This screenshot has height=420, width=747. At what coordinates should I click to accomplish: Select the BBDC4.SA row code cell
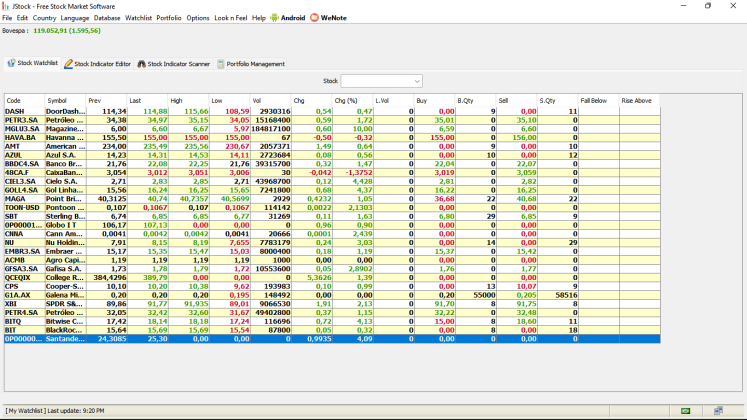tap(25, 164)
